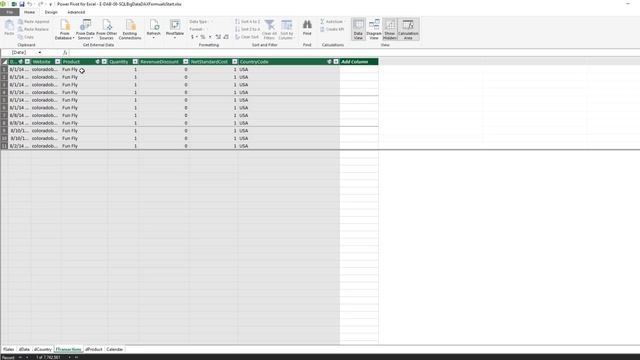Screen dimensions: 640x360
Task: Open the From Database import option
Action: (x=64, y=29)
